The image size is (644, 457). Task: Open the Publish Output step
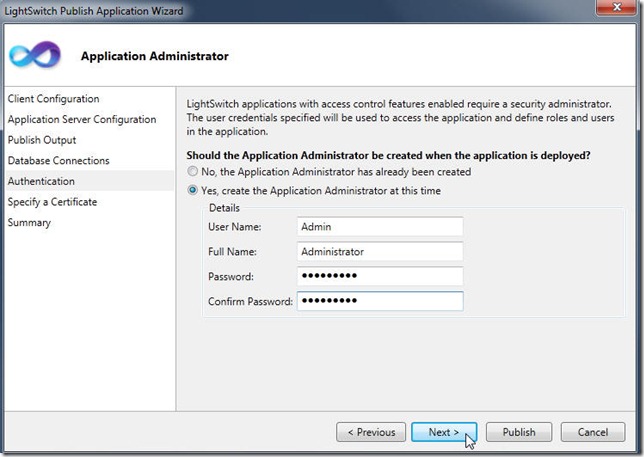click(42, 140)
